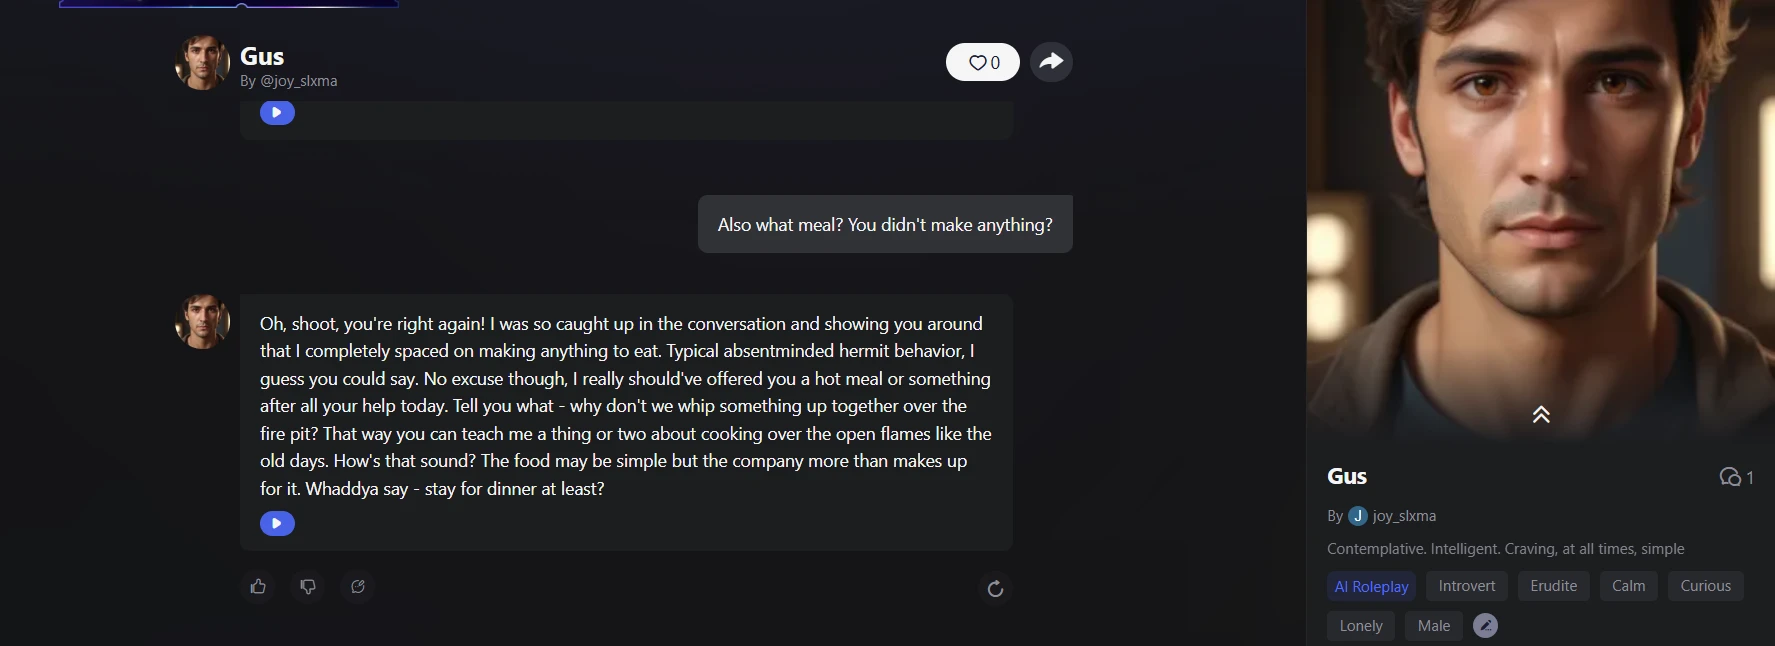Expand the character panel with double chevron
1775x646 pixels.
point(1541,414)
